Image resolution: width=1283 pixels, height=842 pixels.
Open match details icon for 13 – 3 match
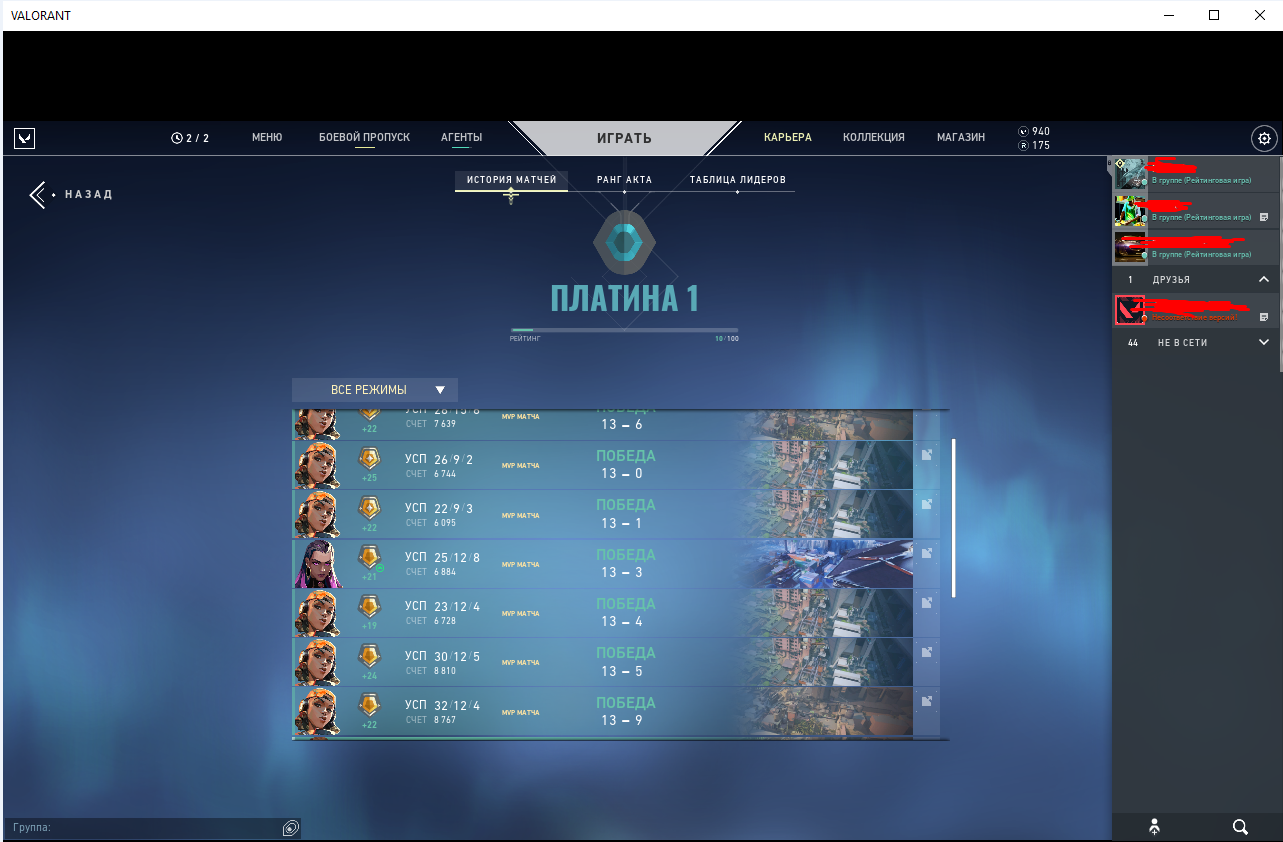(x=927, y=553)
